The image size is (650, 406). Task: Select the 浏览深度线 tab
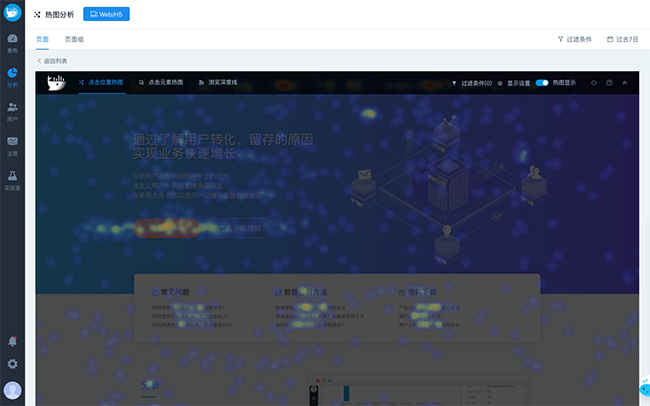pyautogui.click(x=218, y=83)
